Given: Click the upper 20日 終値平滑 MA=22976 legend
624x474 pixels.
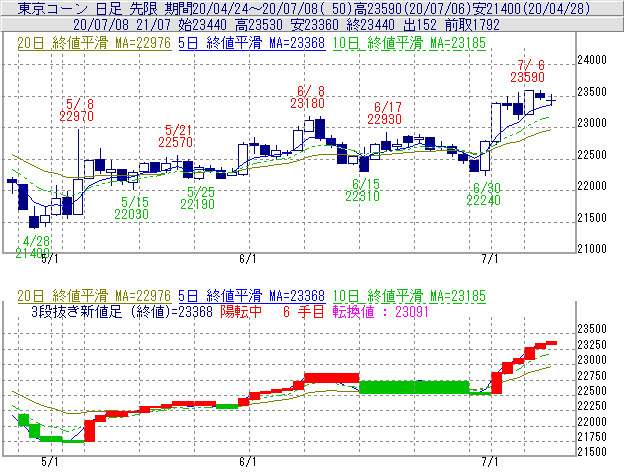Looking at the screenshot, I should (x=94, y=43).
